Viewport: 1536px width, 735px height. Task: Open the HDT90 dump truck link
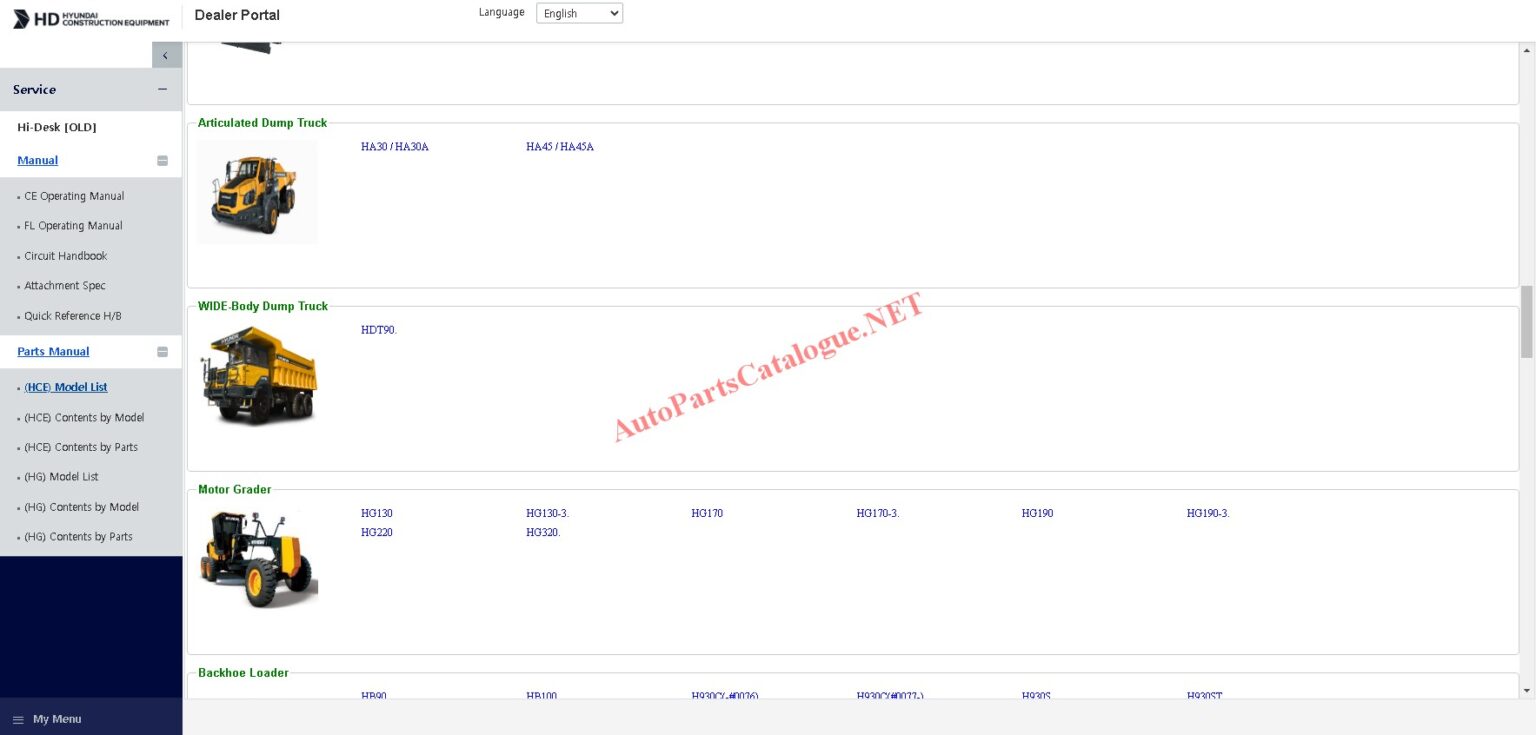pos(378,330)
